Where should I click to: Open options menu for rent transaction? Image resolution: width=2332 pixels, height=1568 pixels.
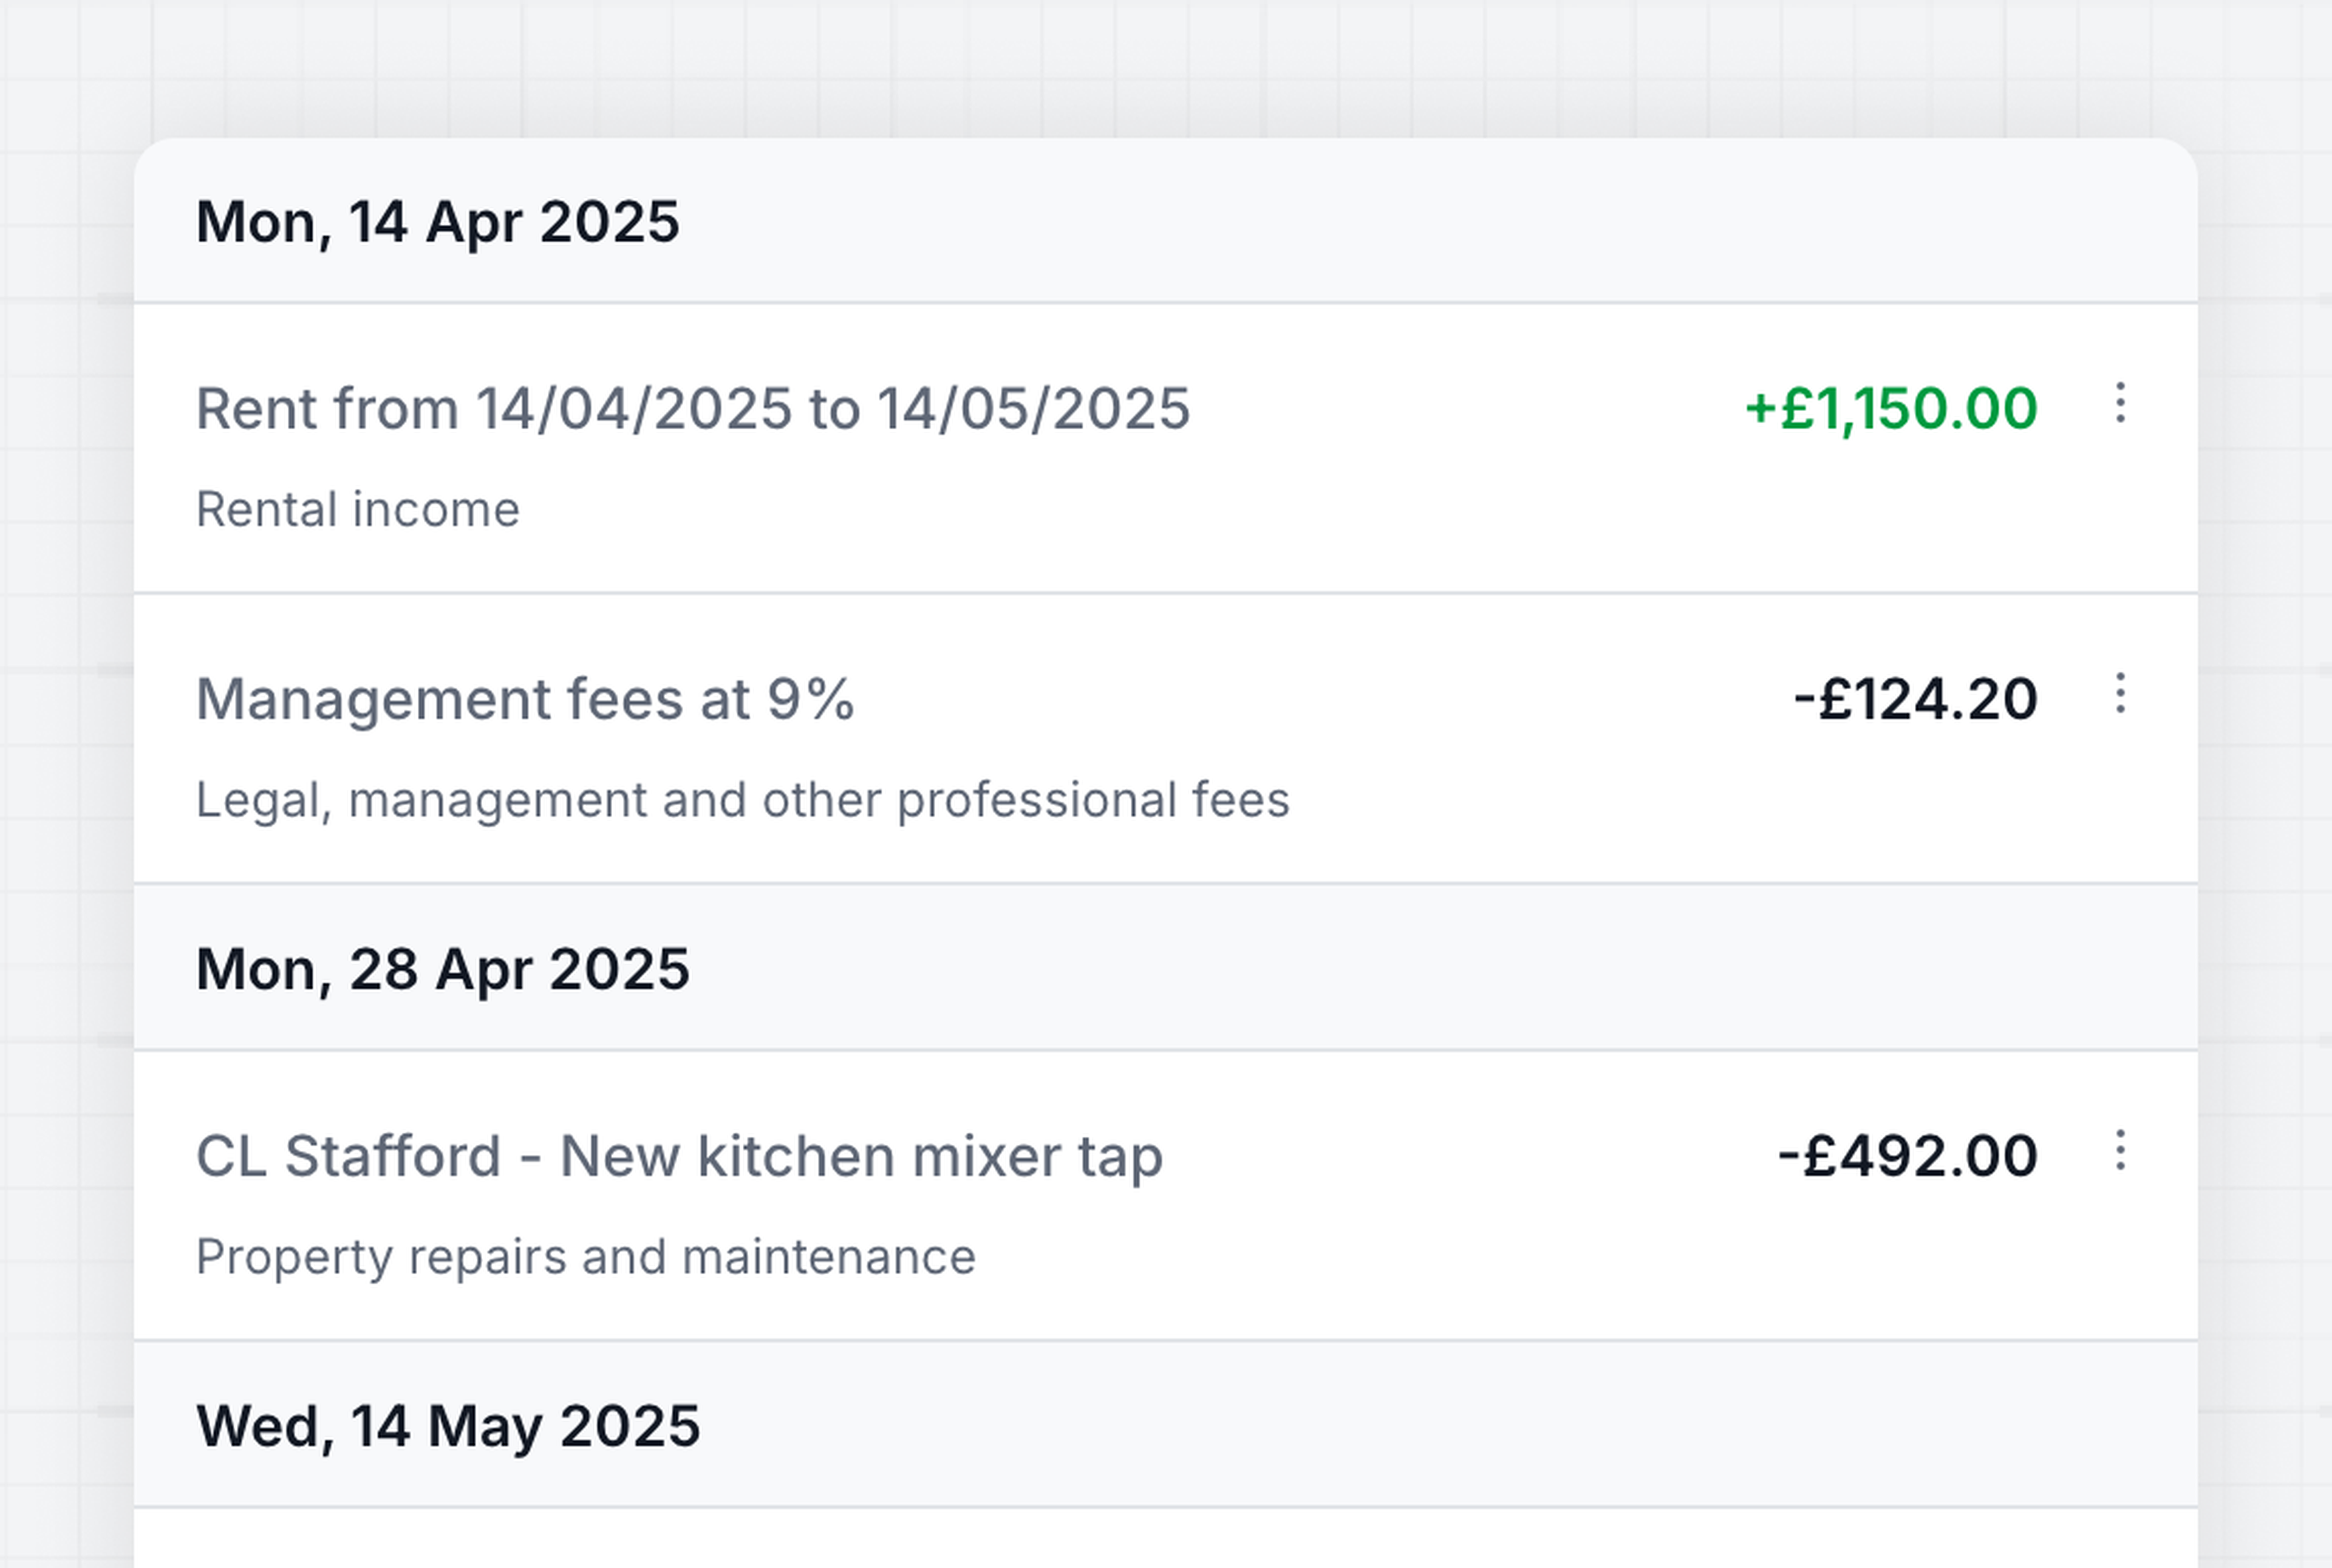[2120, 403]
